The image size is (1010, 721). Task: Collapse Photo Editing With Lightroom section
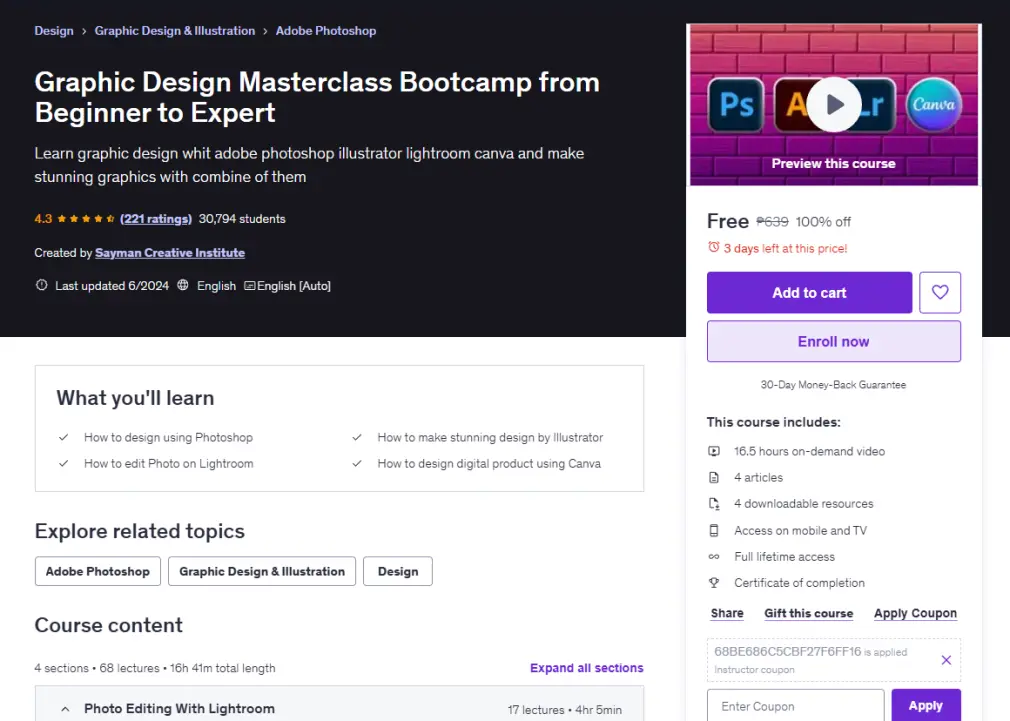point(65,709)
